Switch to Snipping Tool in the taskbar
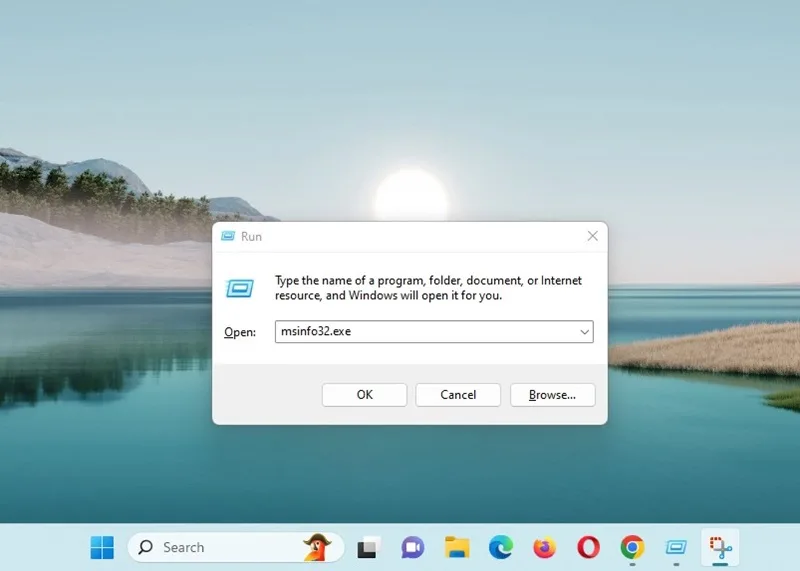This screenshot has height=571, width=800. coord(720,548)
